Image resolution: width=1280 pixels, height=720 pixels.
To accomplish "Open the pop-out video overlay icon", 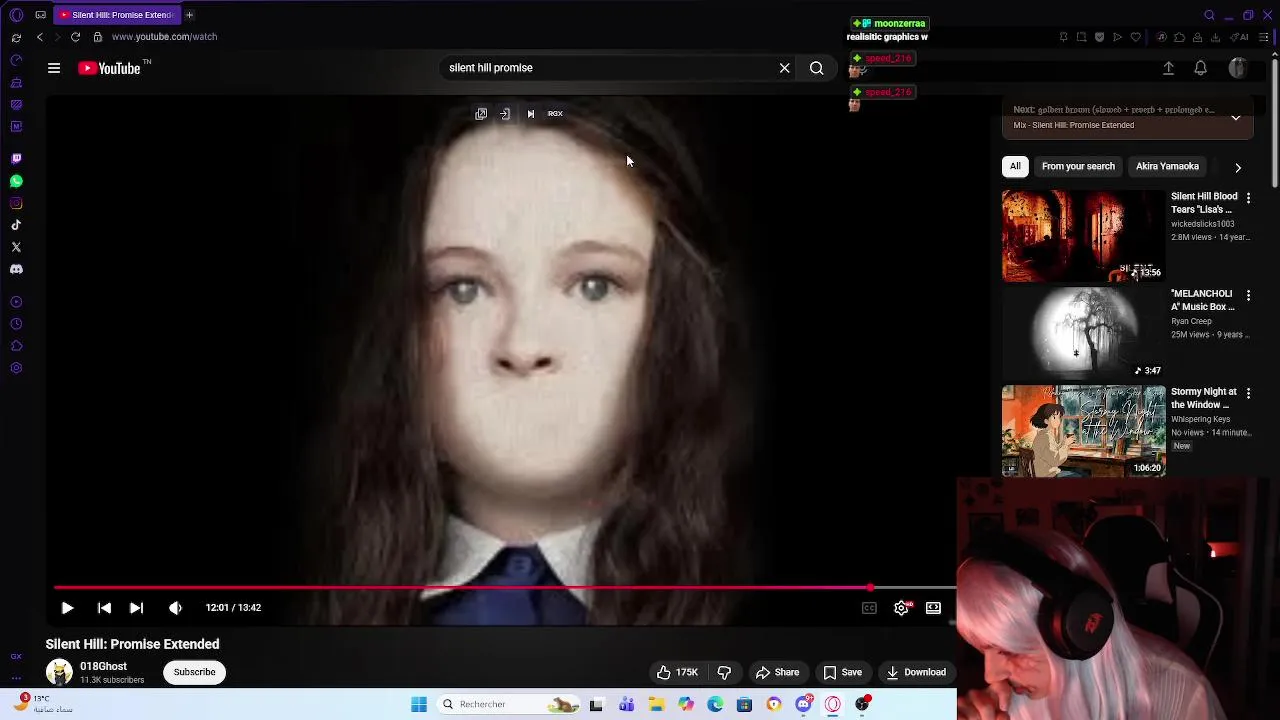I will [x=481, y=114].
